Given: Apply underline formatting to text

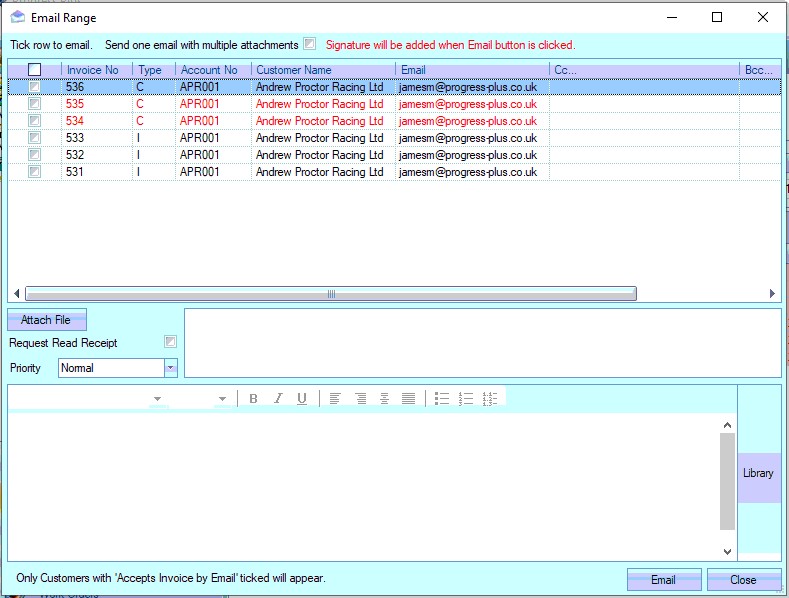Looking at the screenshot, I should 302,398.
